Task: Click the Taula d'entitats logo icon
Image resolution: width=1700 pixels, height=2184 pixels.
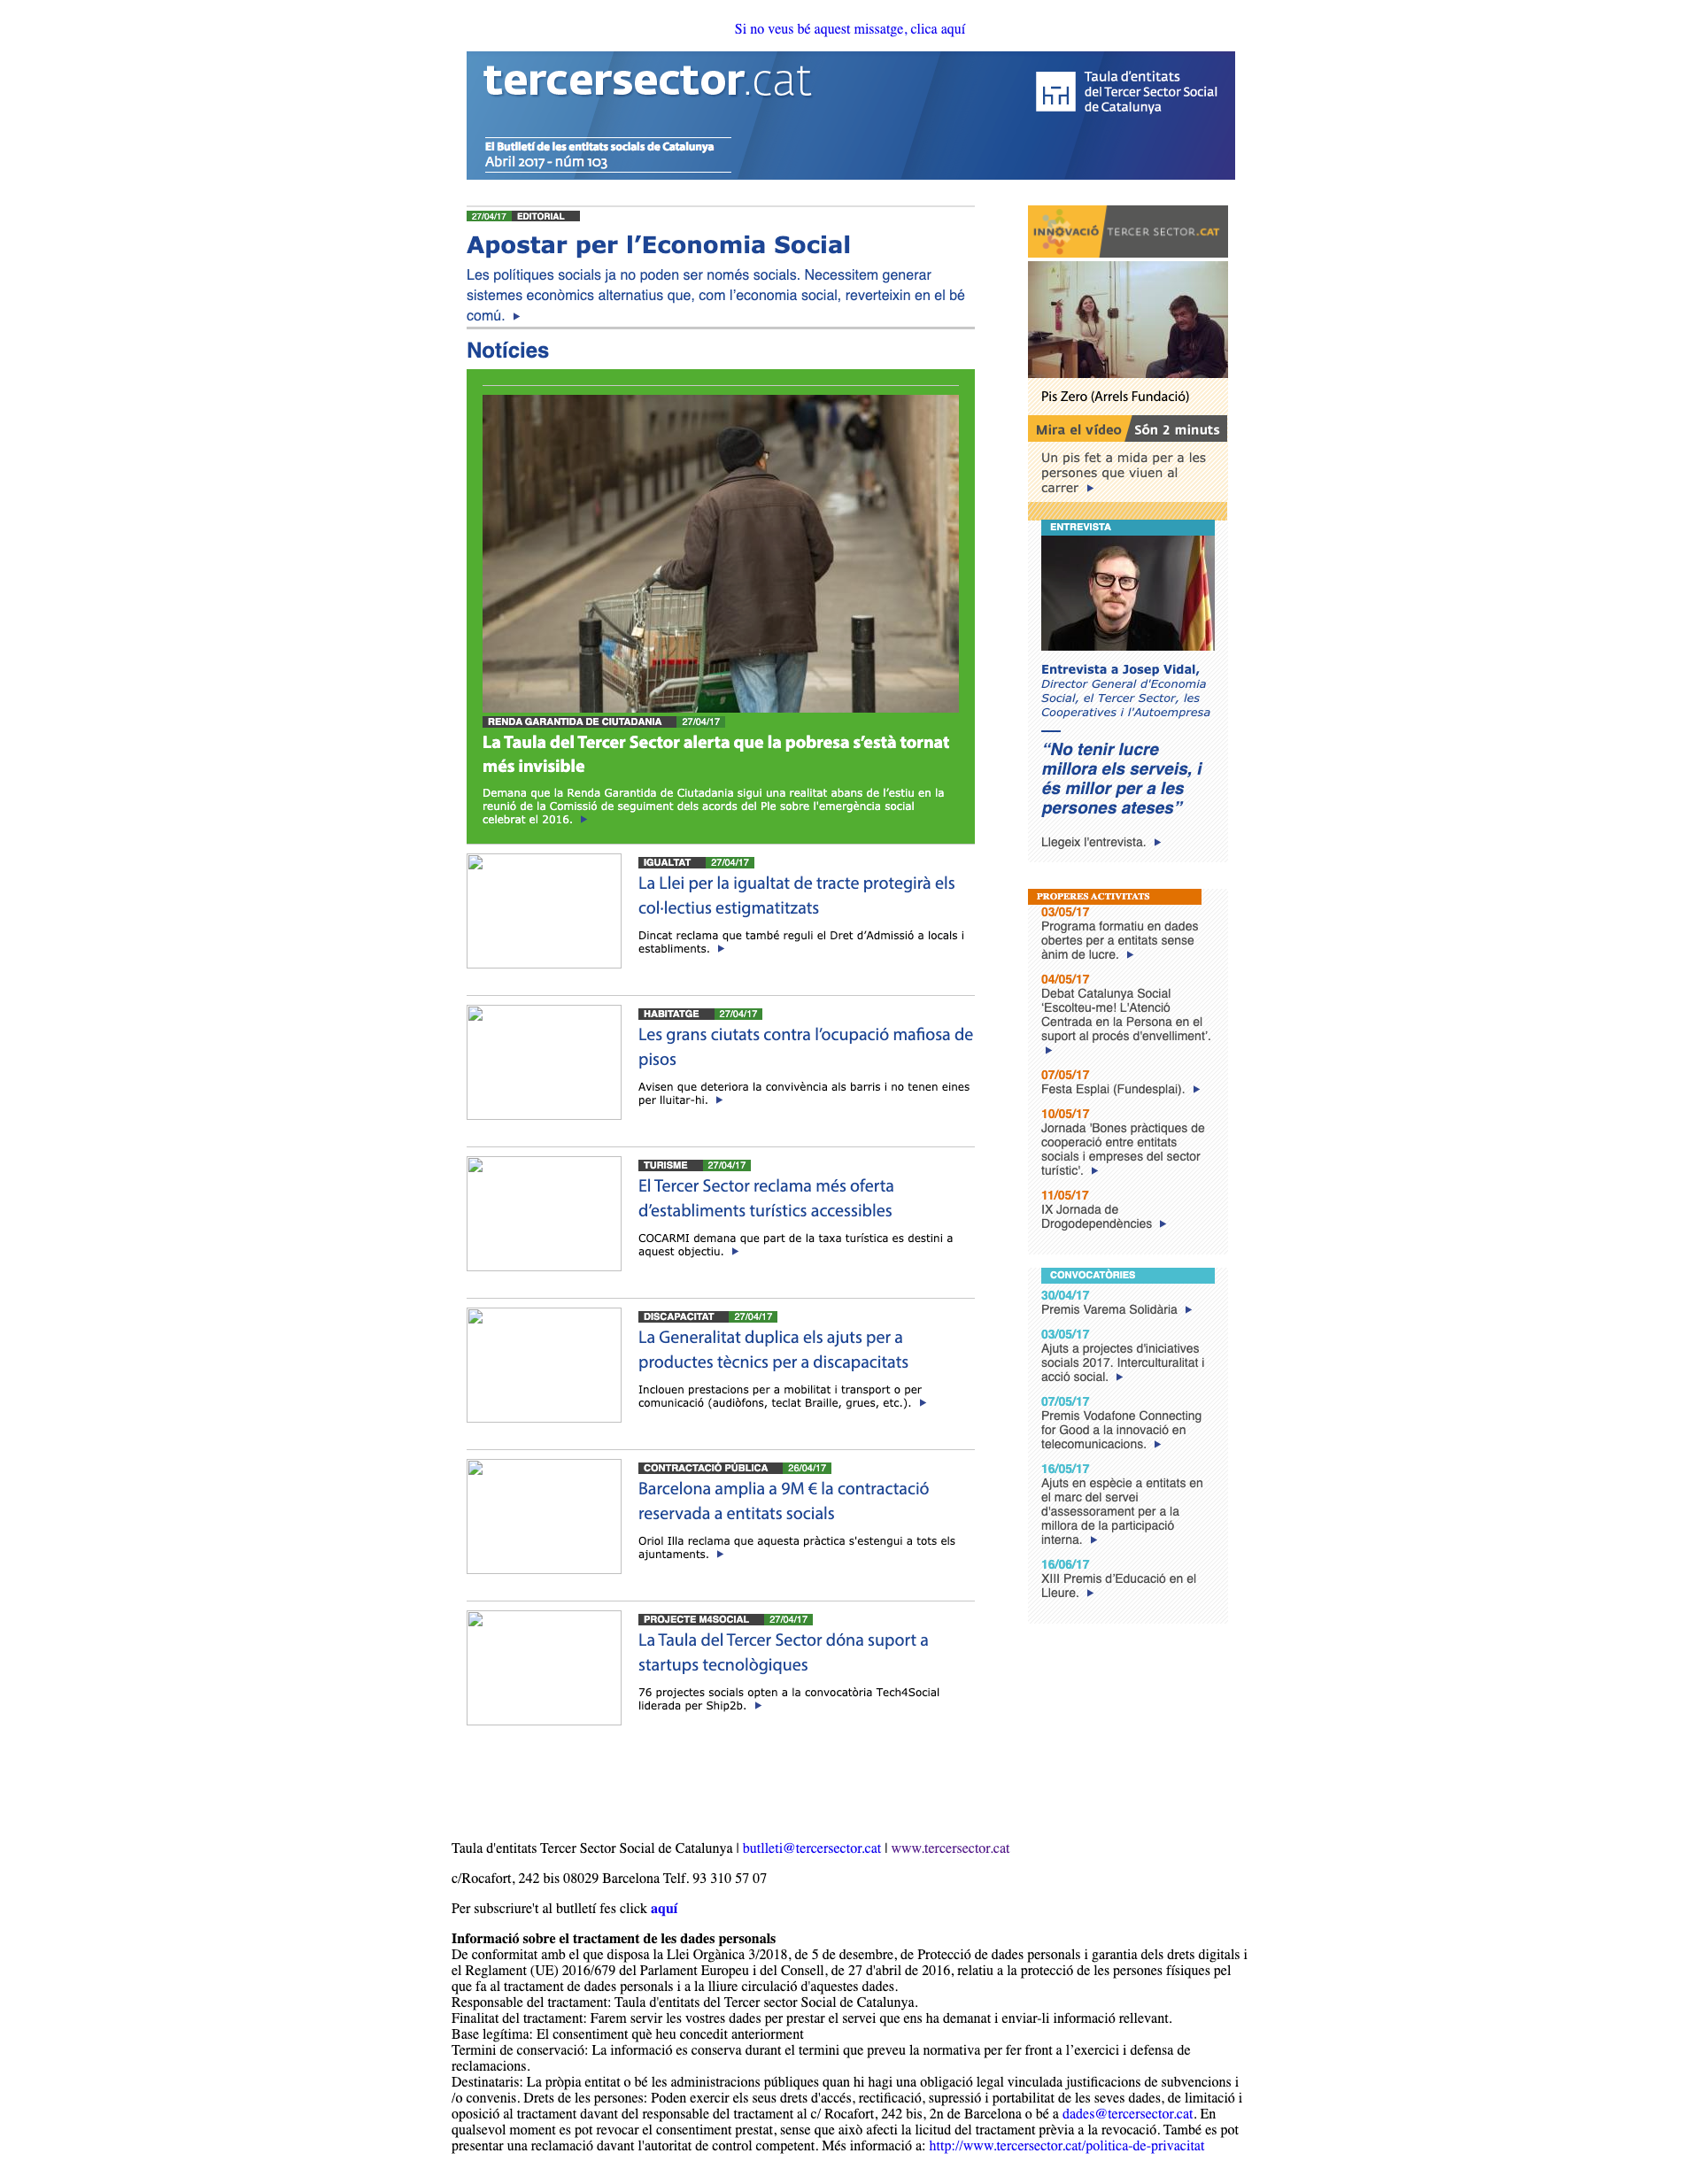Action: [1055, 92]
